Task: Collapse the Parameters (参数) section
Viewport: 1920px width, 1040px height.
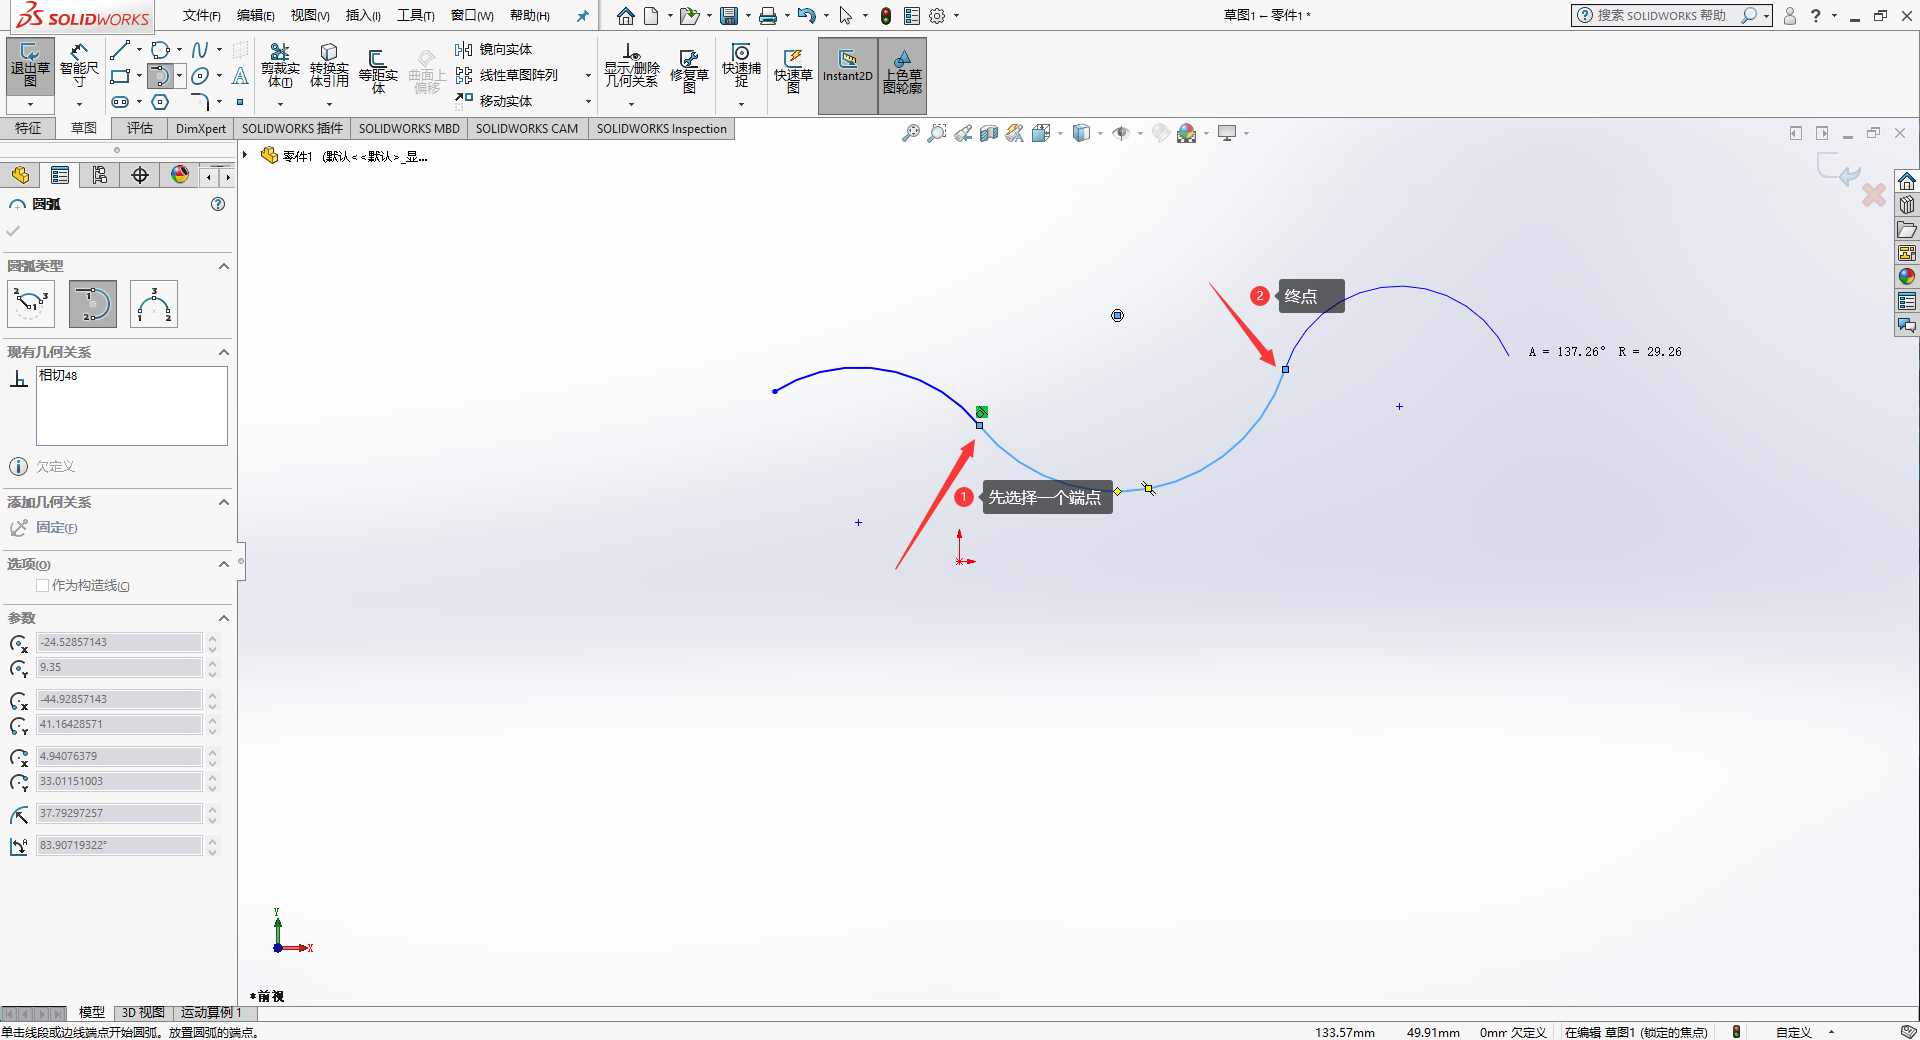Action: coord(224,618)
